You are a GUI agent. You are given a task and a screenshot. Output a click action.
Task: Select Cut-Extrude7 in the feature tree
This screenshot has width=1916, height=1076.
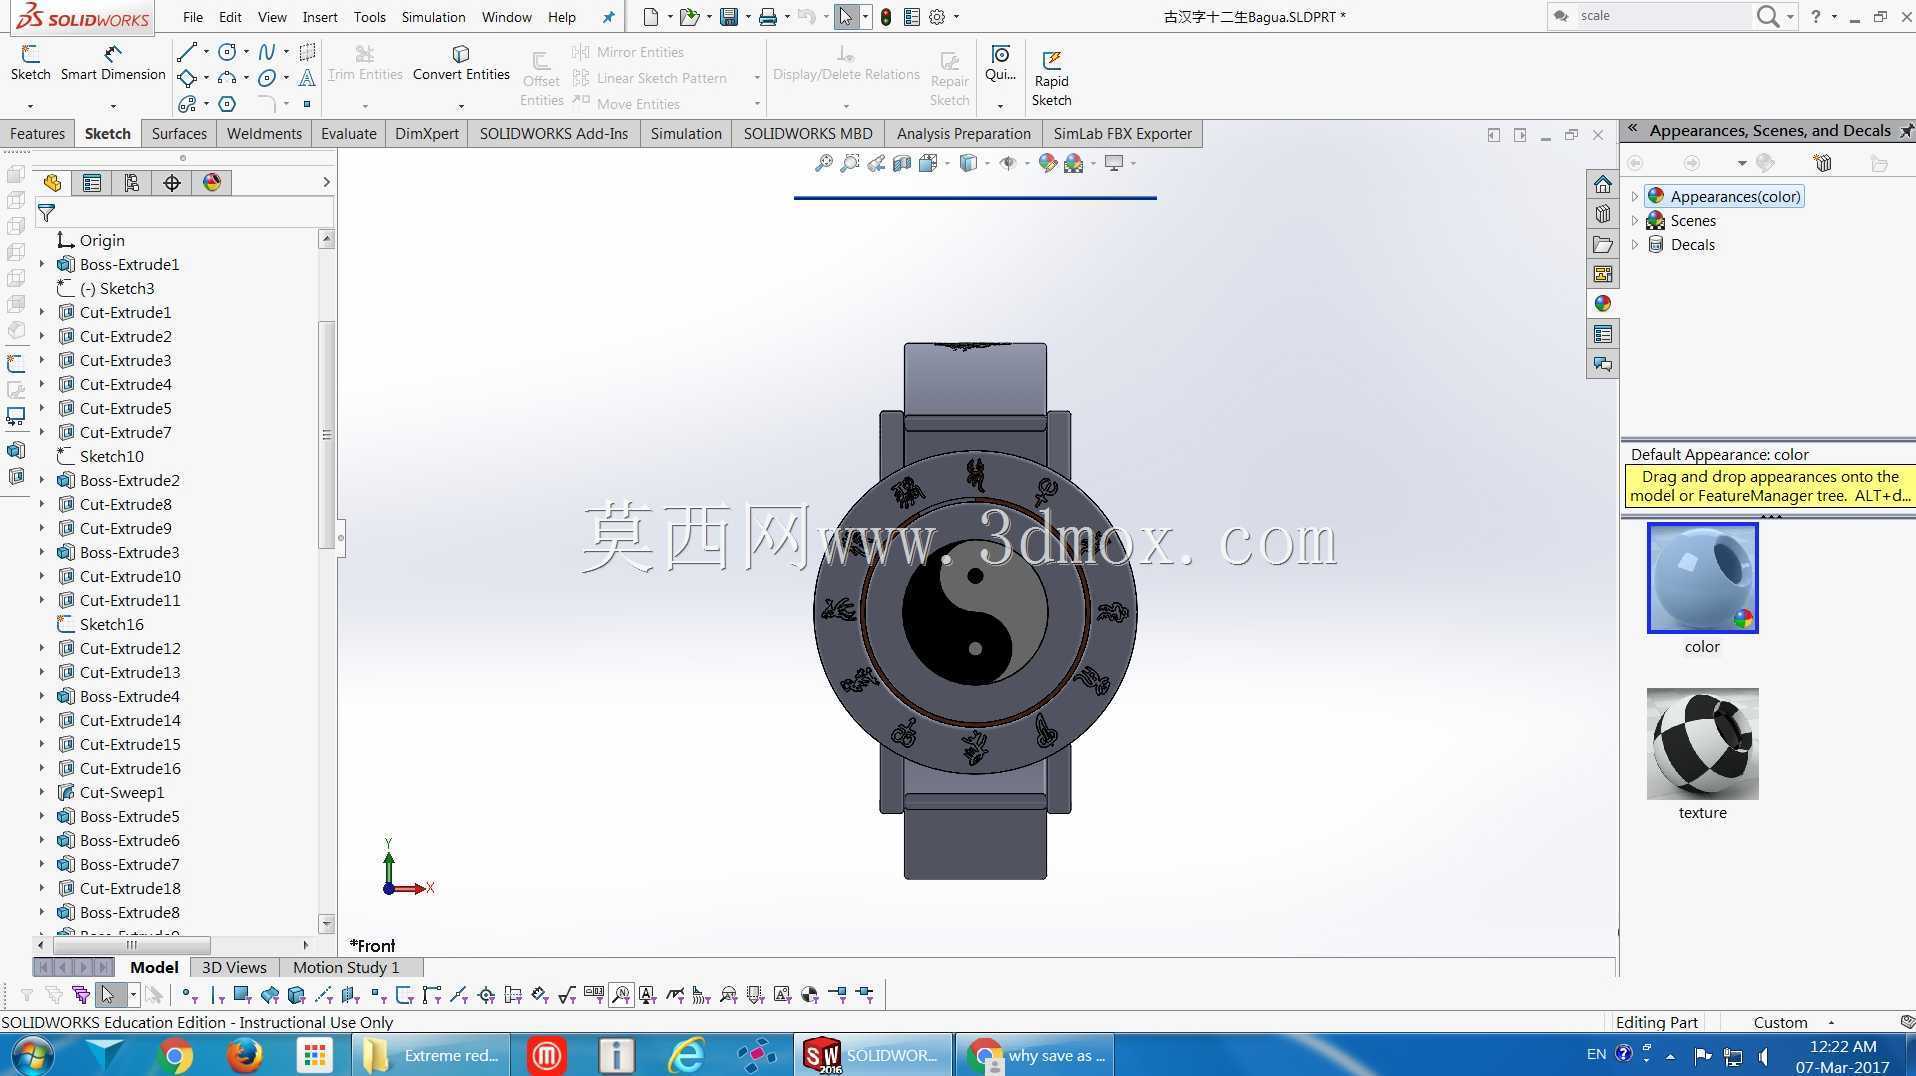click(125, 433)
